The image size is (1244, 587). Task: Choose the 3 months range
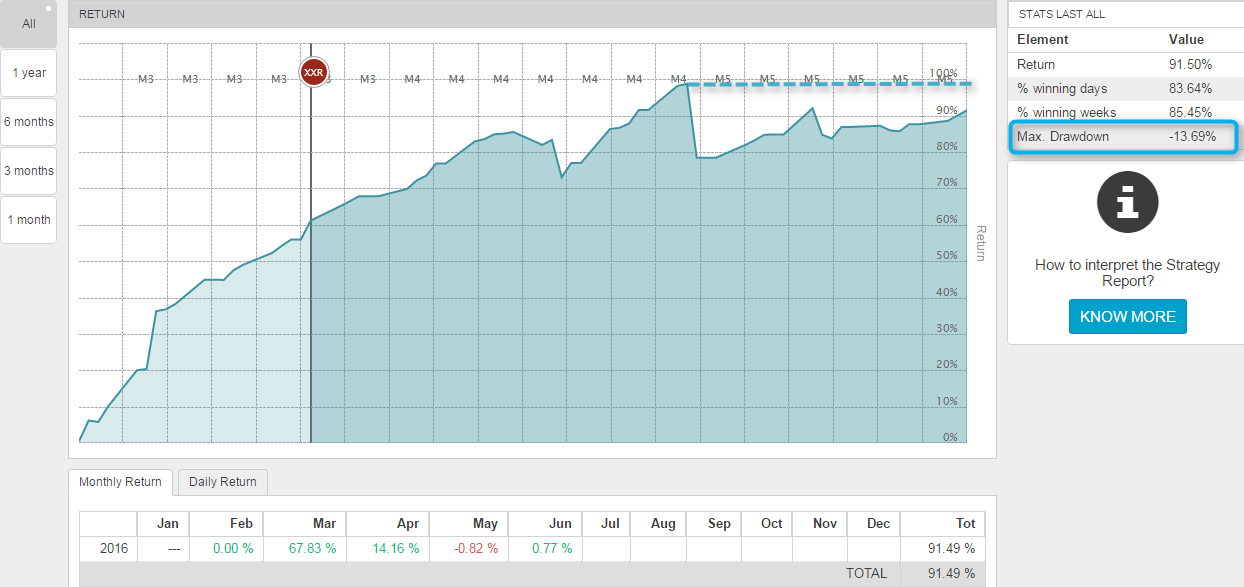coord(29,171)
